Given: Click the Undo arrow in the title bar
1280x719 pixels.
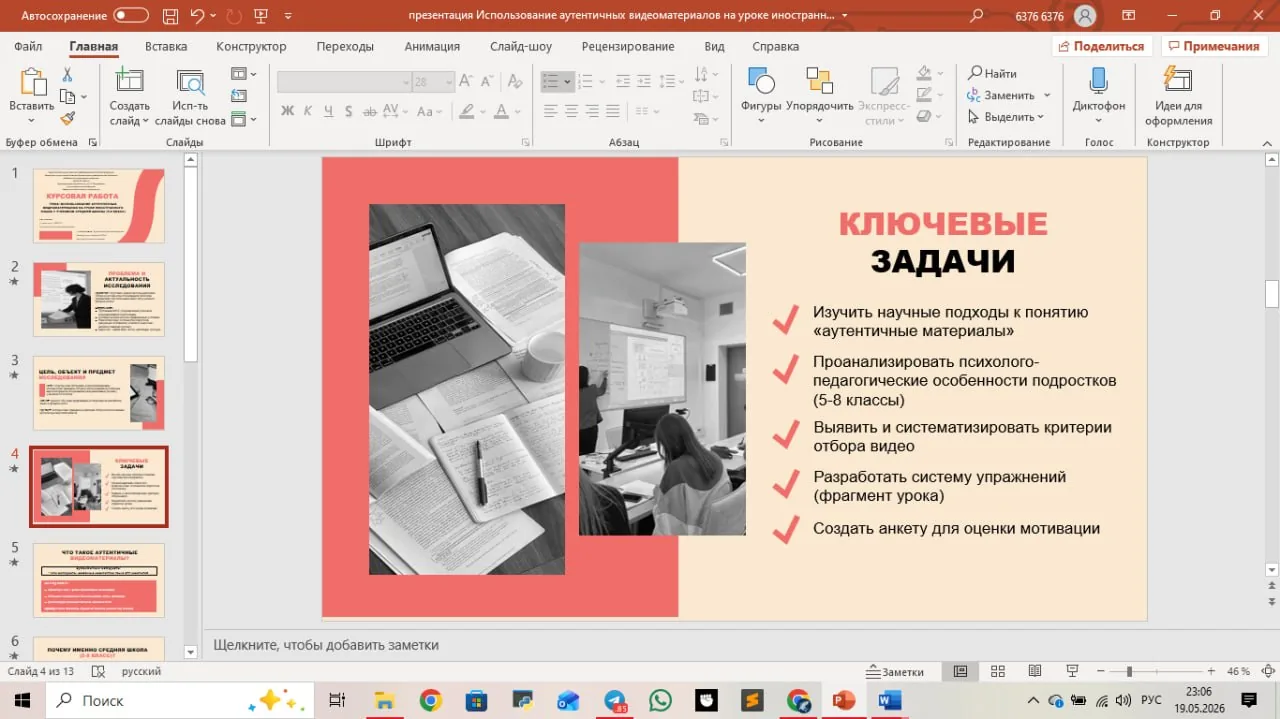Looking at the screenshot, I should (196, 16).
